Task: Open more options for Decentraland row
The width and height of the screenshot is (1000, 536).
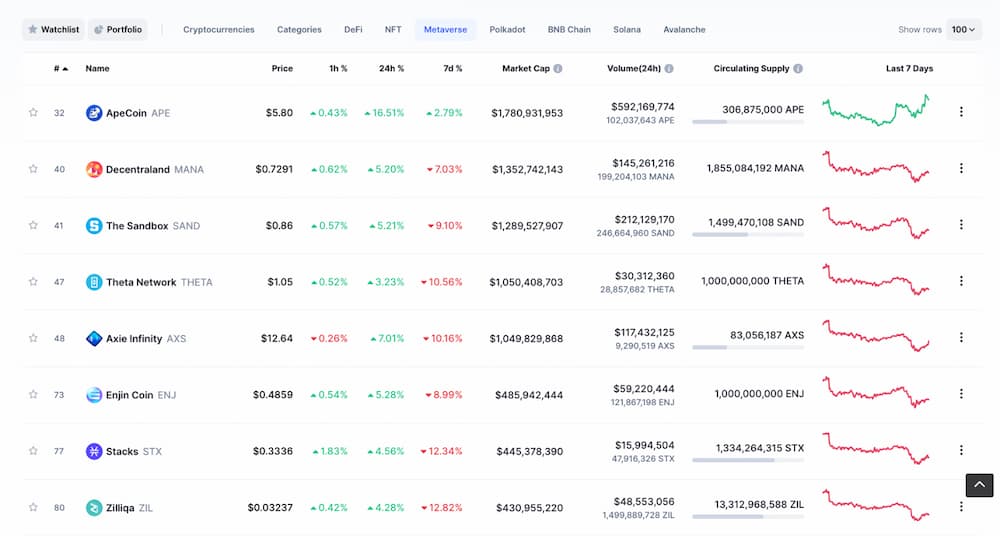Action: click(x=960, y=168)
